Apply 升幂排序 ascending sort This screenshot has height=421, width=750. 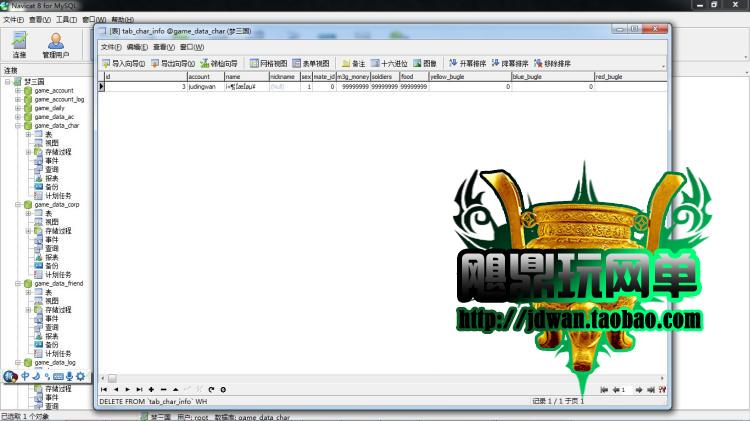tap(467, 63)
